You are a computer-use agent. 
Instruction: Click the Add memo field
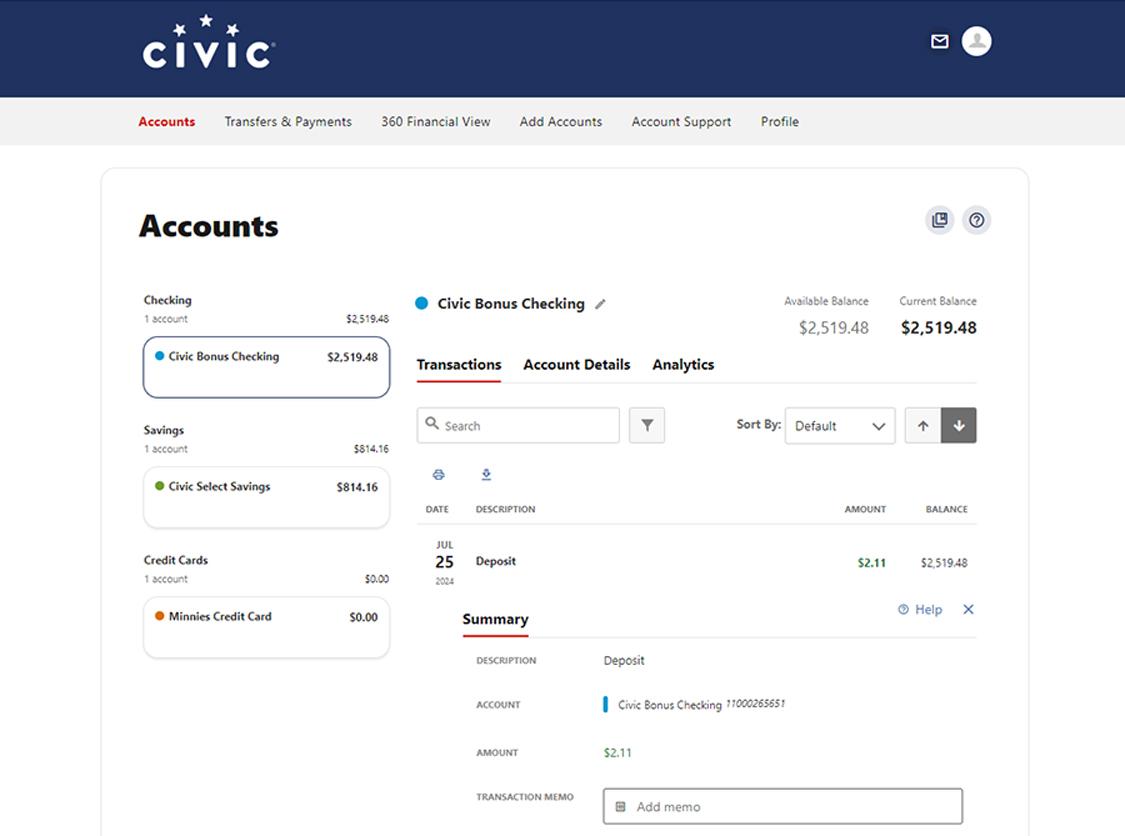(783, 807)
